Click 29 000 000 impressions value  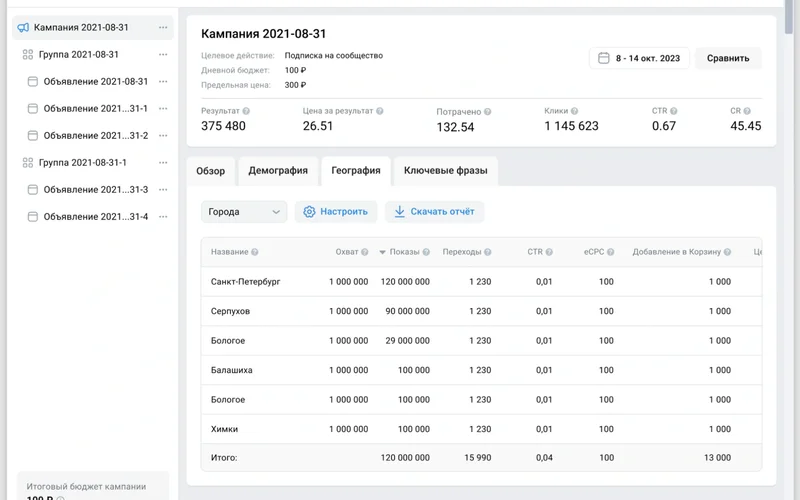coord(407,341)
